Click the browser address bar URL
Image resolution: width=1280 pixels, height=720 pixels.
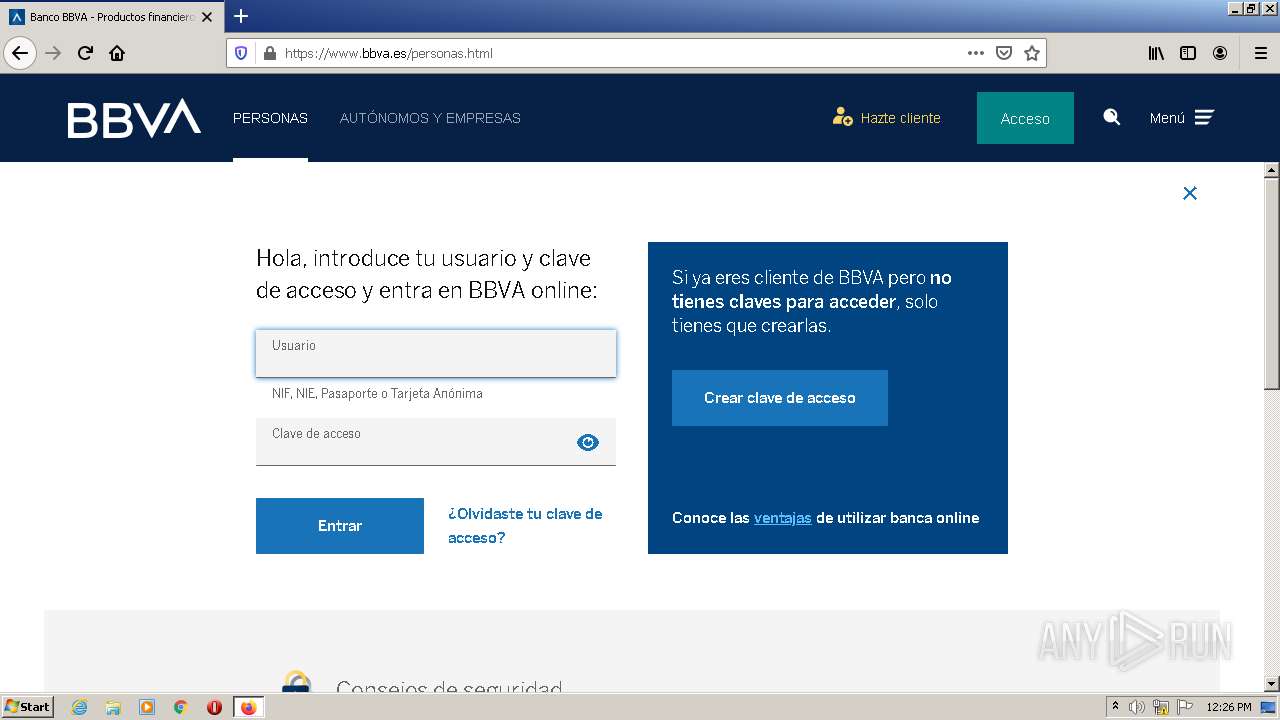click(389, 53)
